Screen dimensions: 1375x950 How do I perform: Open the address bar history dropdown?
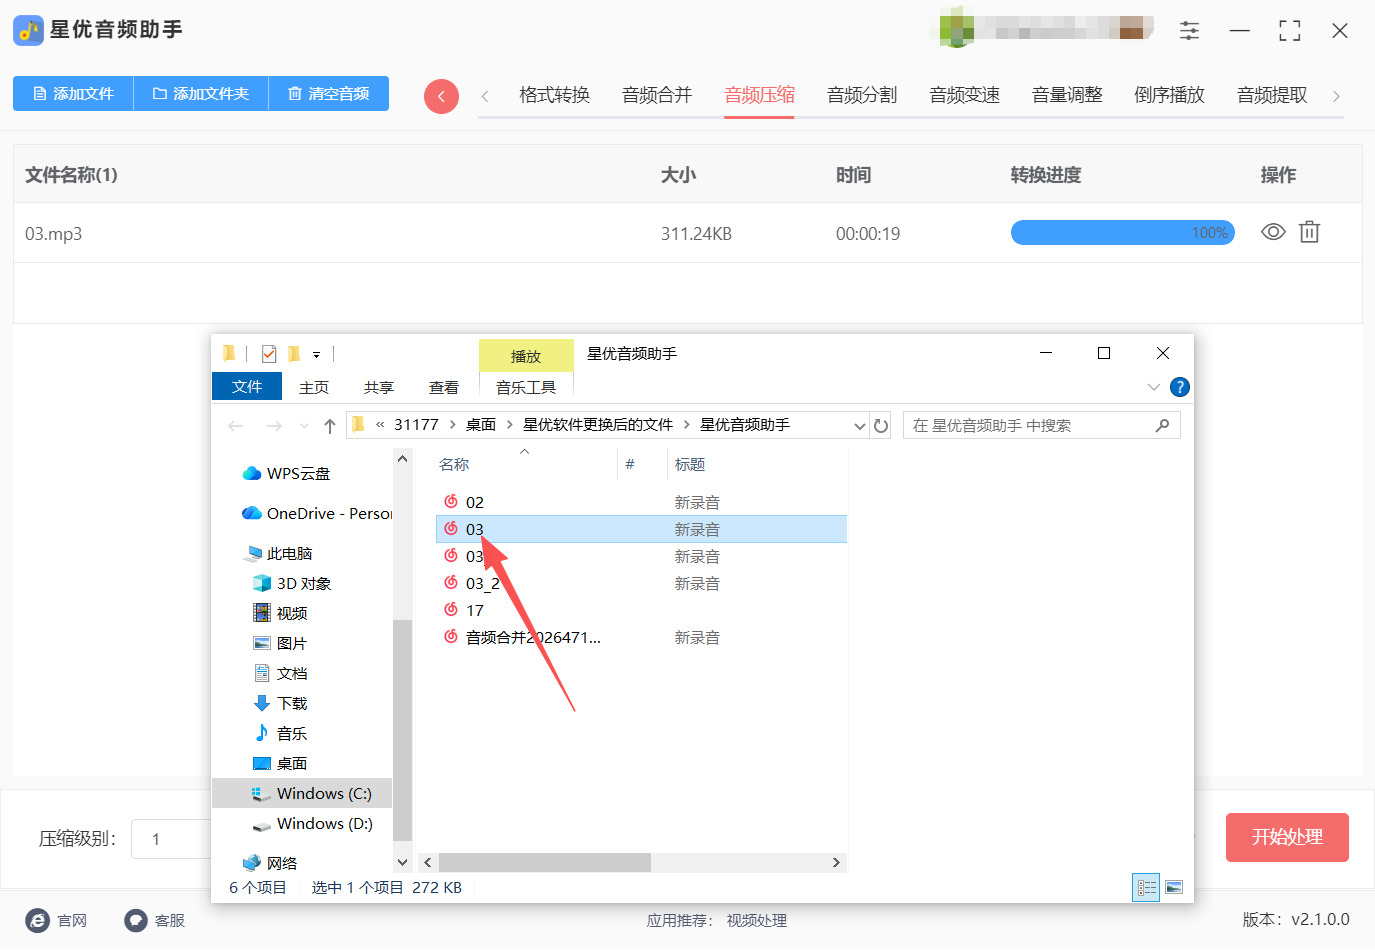click(x=859, y=426)
